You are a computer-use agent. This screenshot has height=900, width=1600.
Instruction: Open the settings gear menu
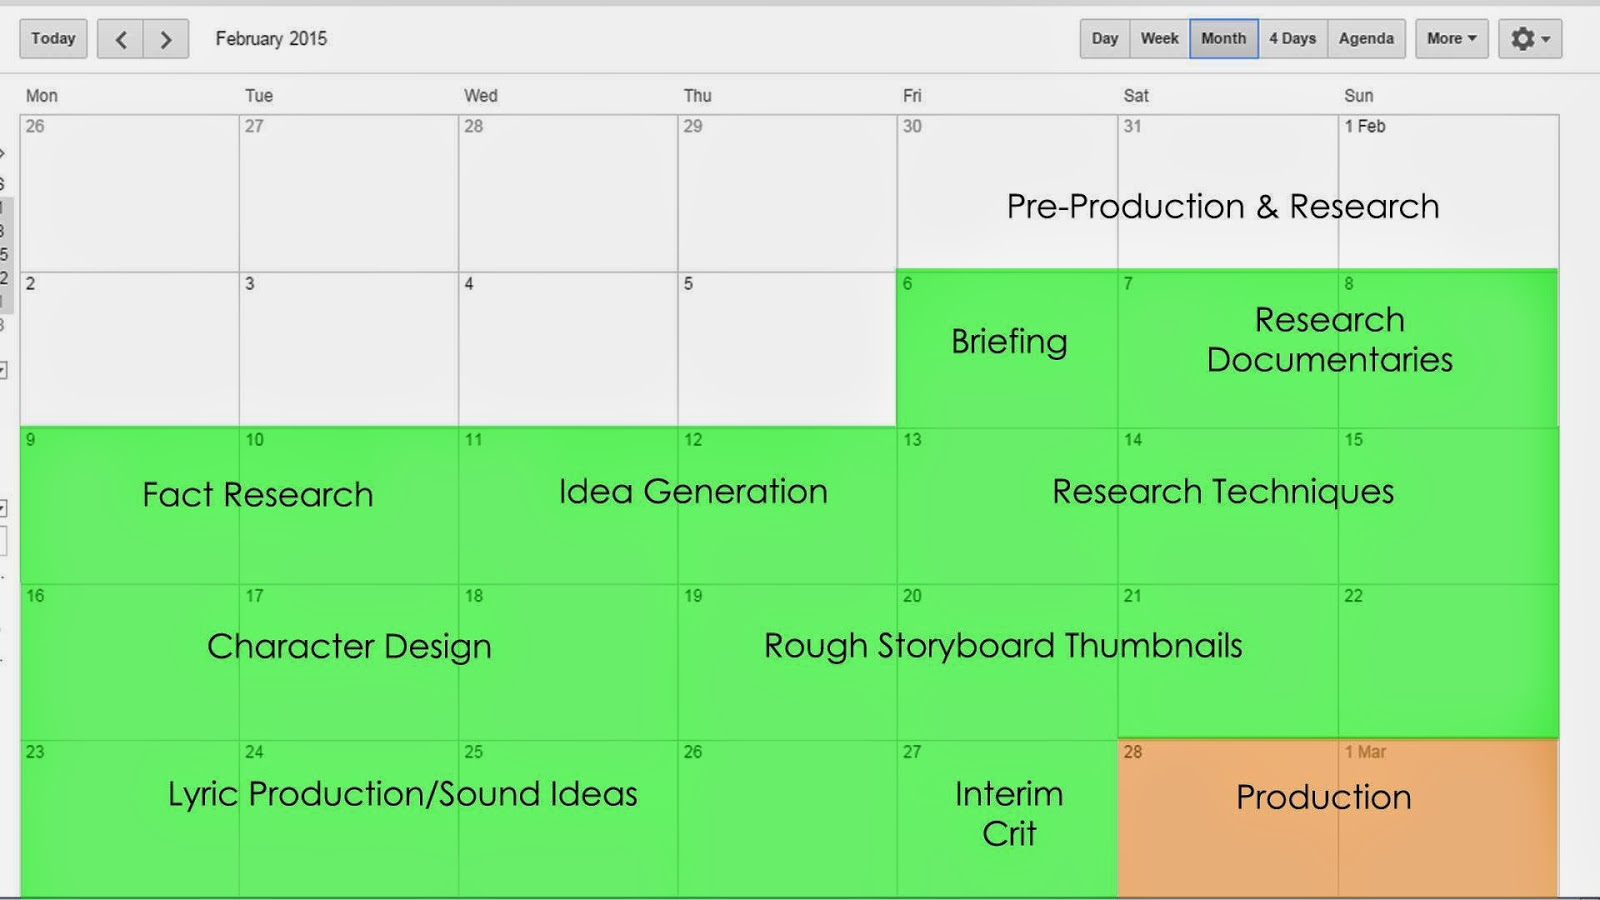pos(1530,38)
